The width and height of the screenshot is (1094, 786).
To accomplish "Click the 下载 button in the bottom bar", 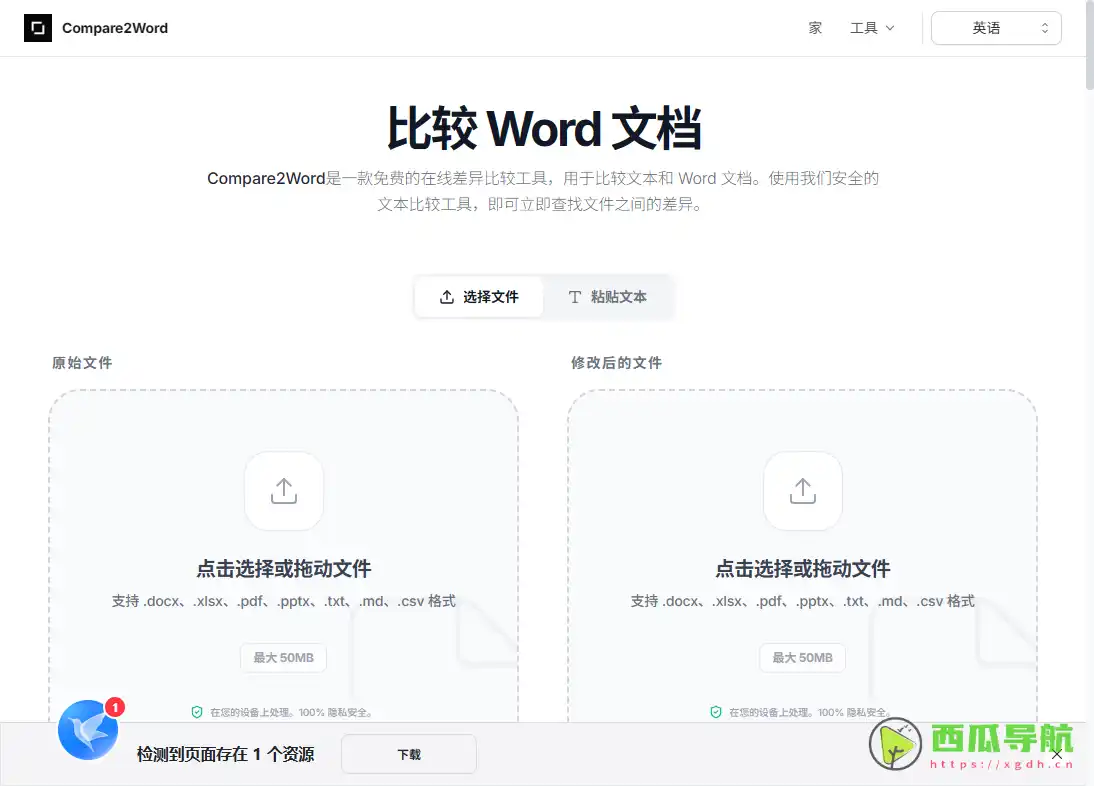I will [408, 754].
